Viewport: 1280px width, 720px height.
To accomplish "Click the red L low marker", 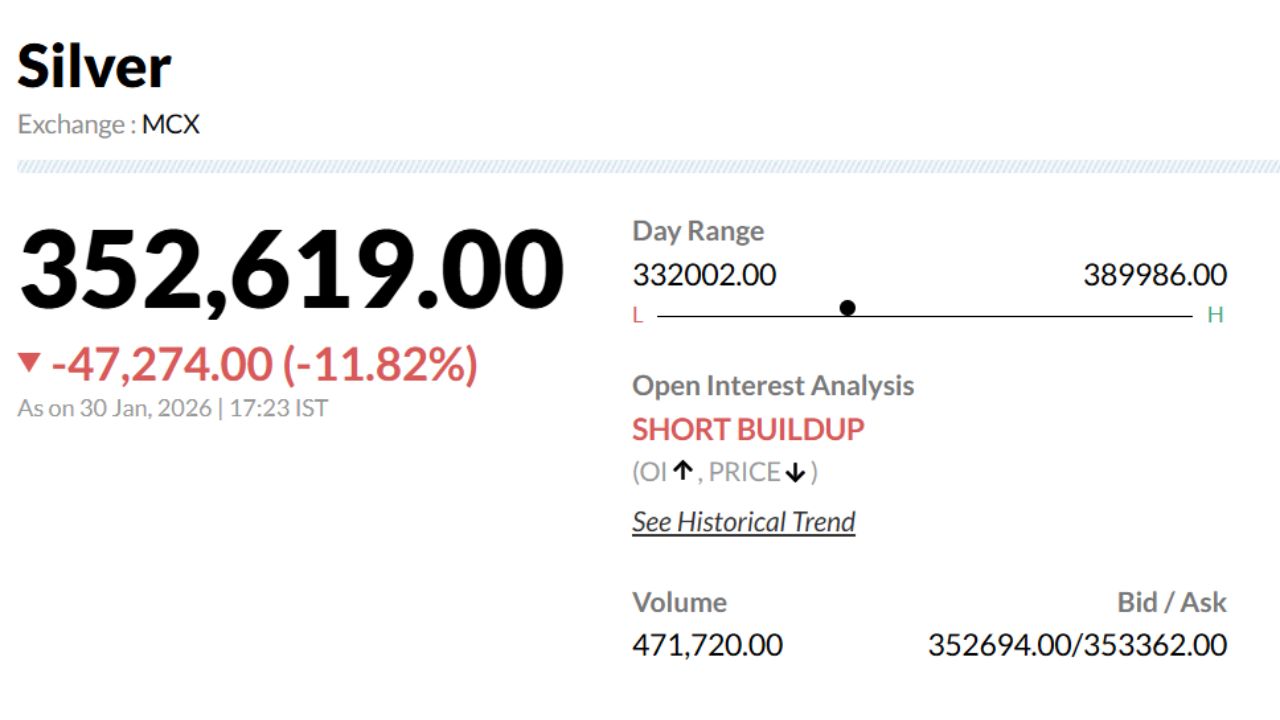I will (x=637, y=316).
